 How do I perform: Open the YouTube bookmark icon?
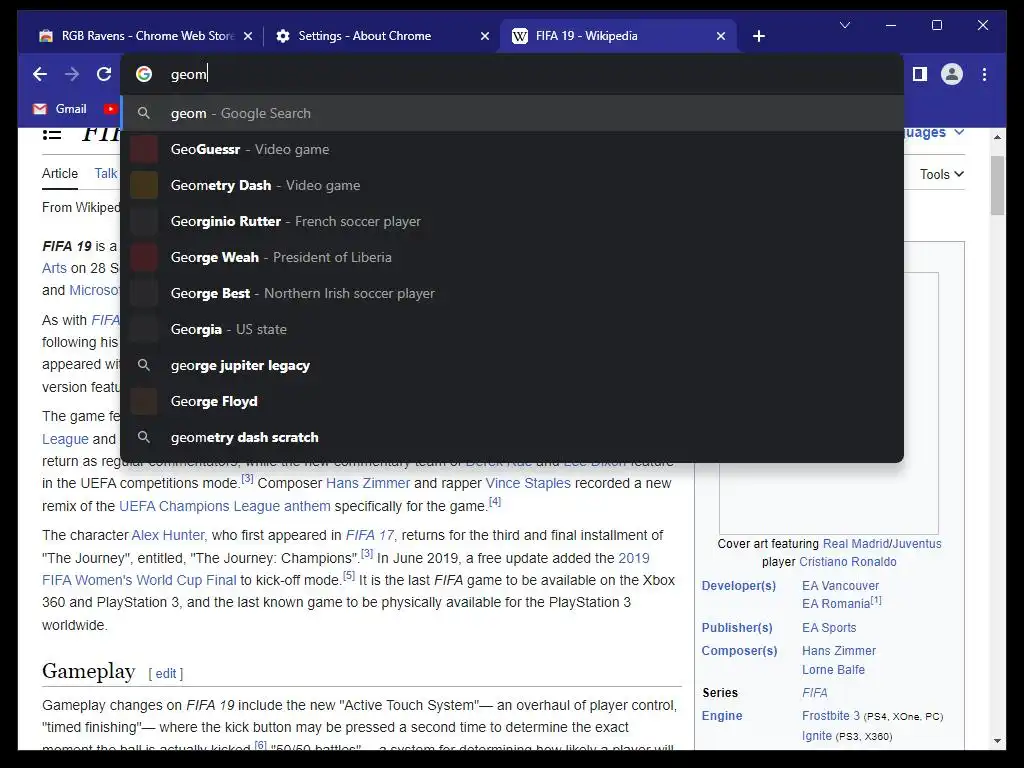pyautogui.click(x=110, y=109)
